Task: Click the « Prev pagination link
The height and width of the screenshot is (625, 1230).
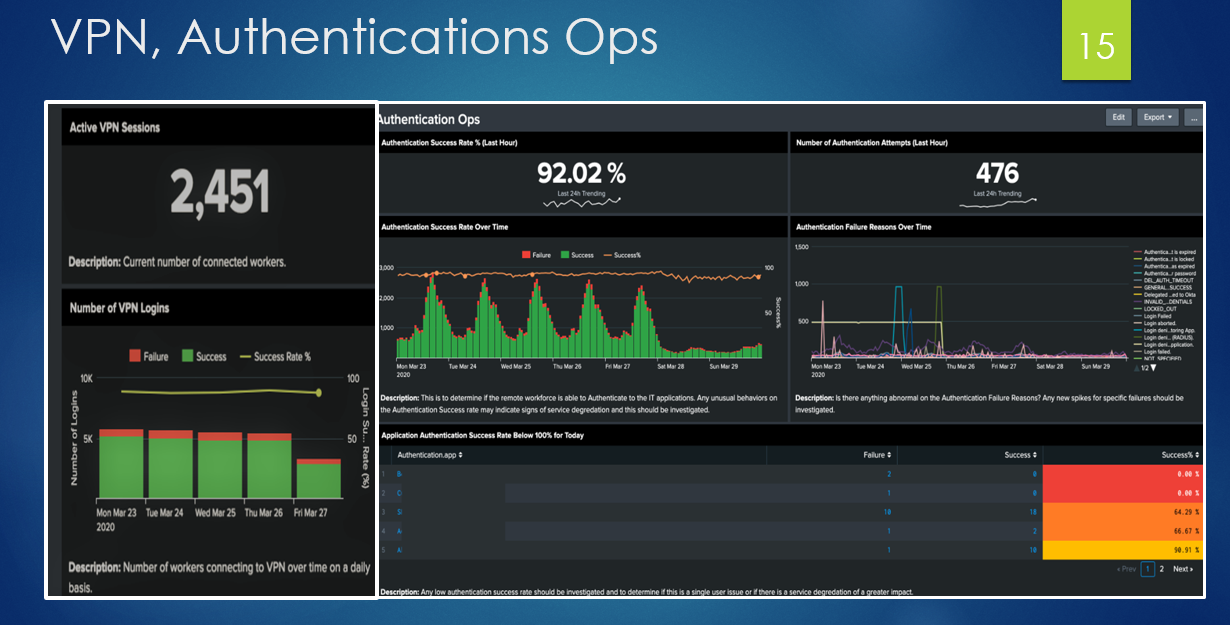Action: point(1126,568)
